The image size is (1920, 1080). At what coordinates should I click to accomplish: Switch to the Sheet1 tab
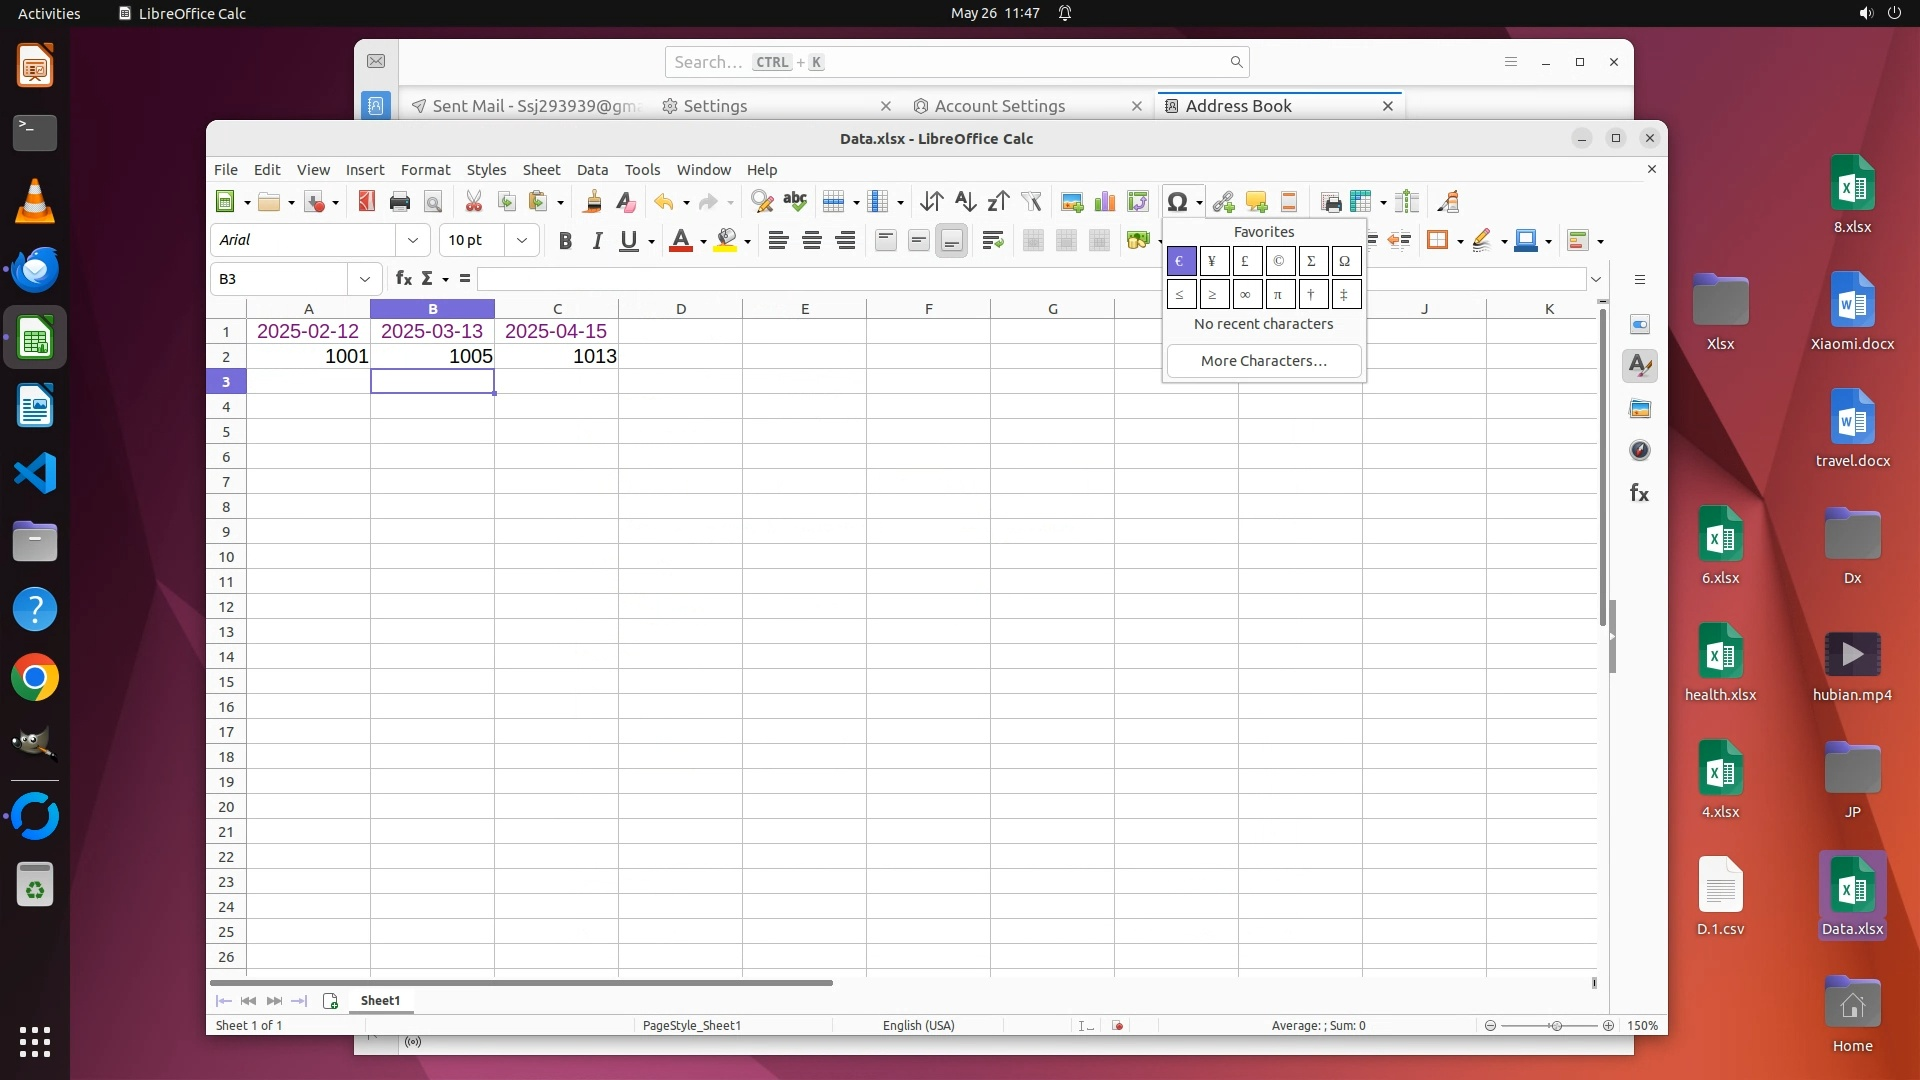(x=380, y=1001)
